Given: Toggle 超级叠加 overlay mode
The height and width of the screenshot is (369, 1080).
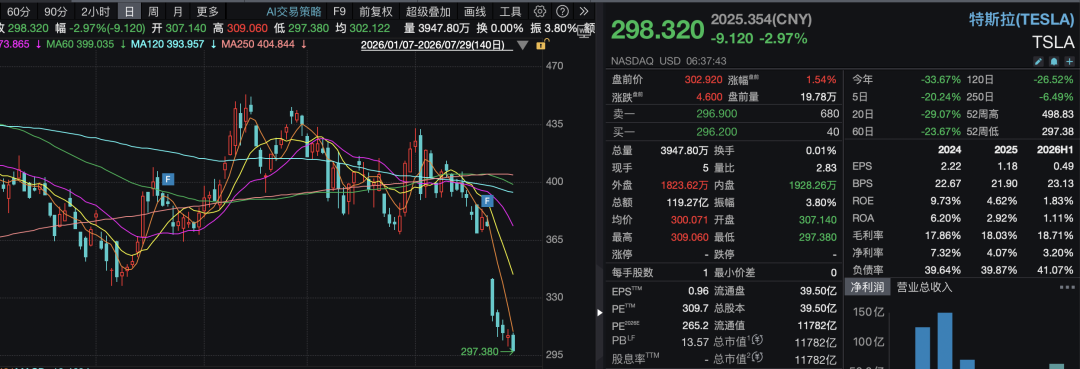Looking at the screenshot, I should [428, 11].
